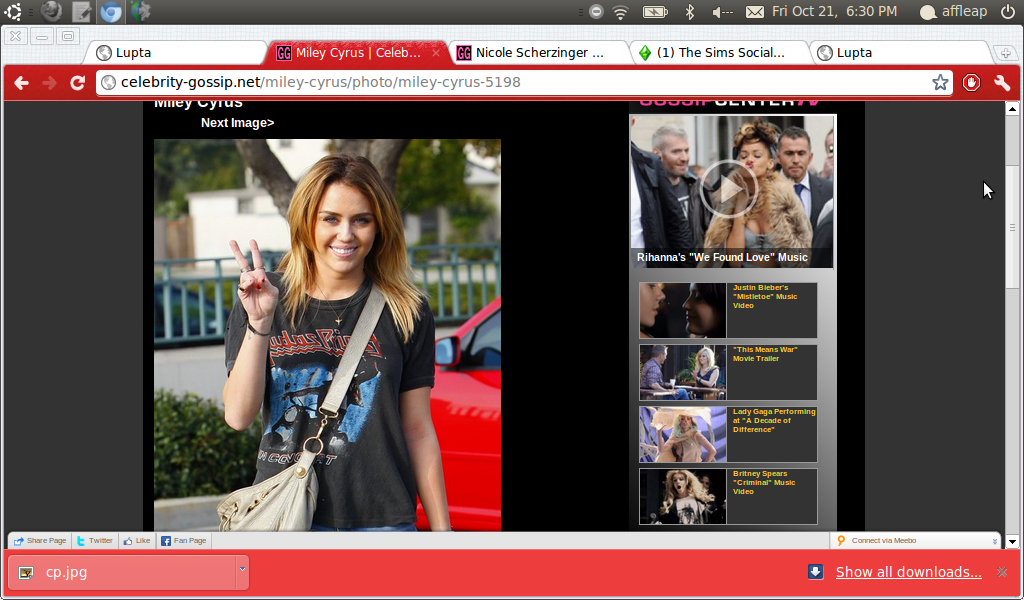Click the browser forward arrow

49,83
